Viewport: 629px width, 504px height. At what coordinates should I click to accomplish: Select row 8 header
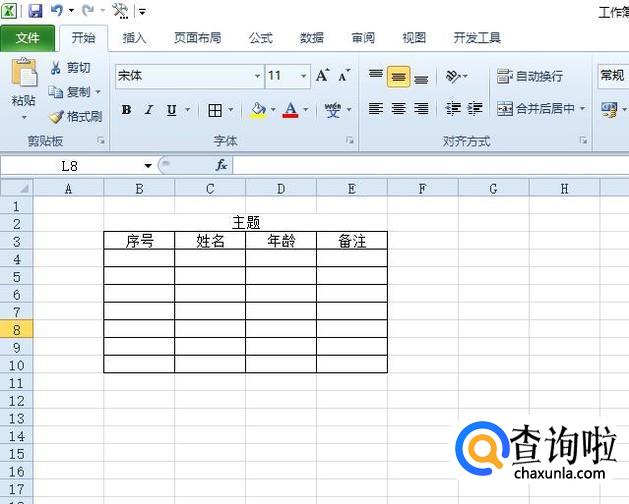pos(16,330)
